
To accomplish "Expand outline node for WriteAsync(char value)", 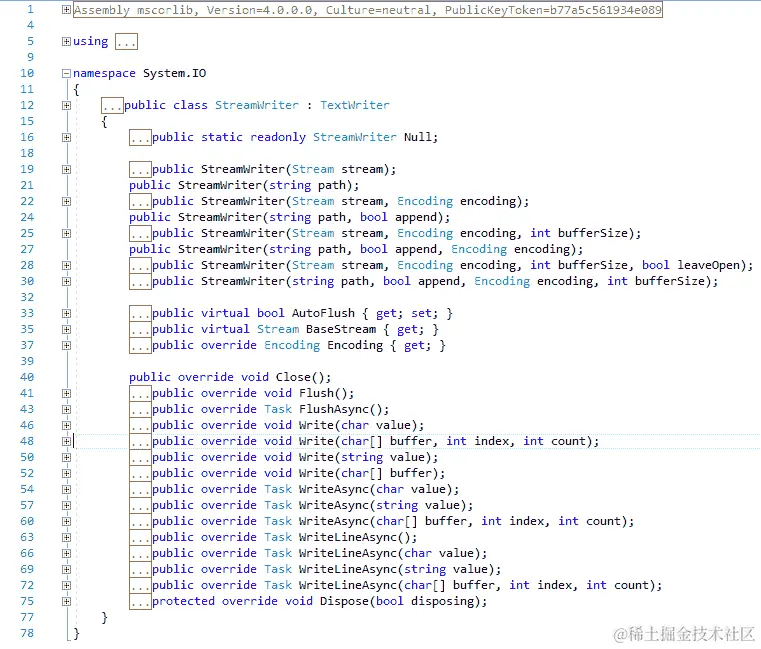I will click(x=66, y=490).
